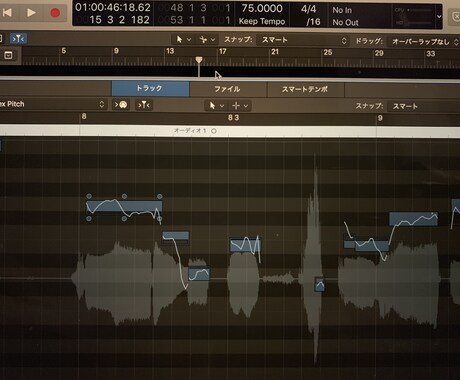The image size is (460, 380).
Task: Select the tiny note under the tall transient
Action: [x=319, y=284]
